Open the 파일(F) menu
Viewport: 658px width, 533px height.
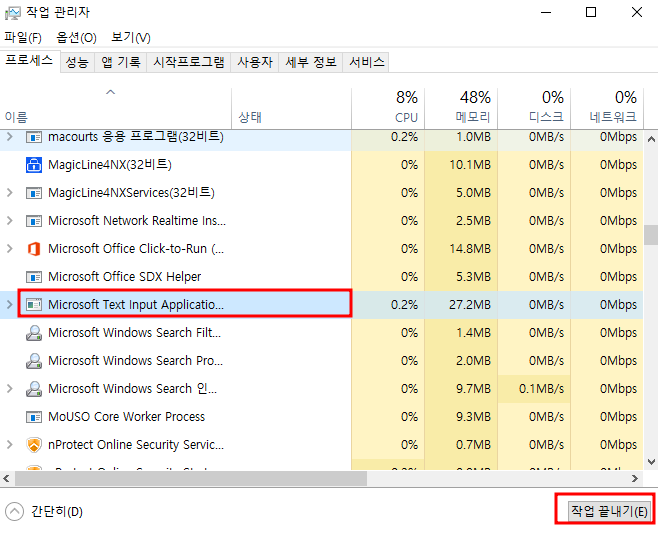coord(23,38)
